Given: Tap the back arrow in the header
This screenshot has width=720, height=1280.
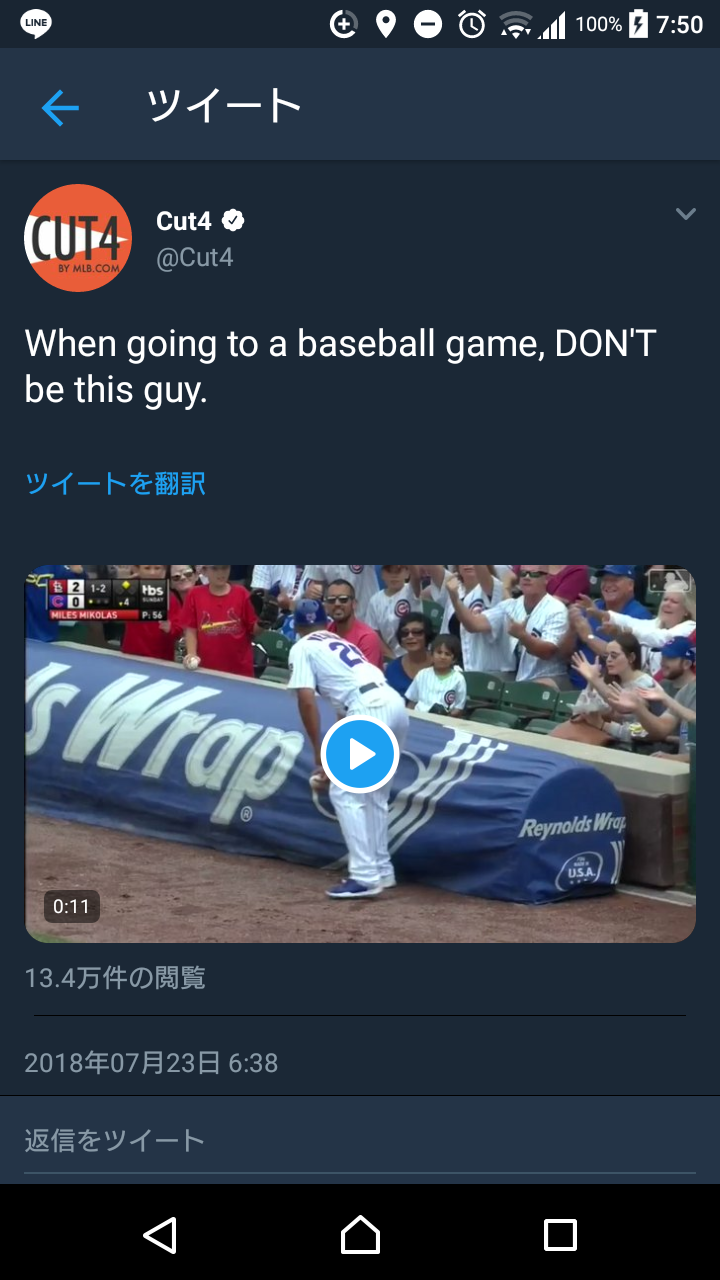Looking at the screenshot, I should click(60, 107).
